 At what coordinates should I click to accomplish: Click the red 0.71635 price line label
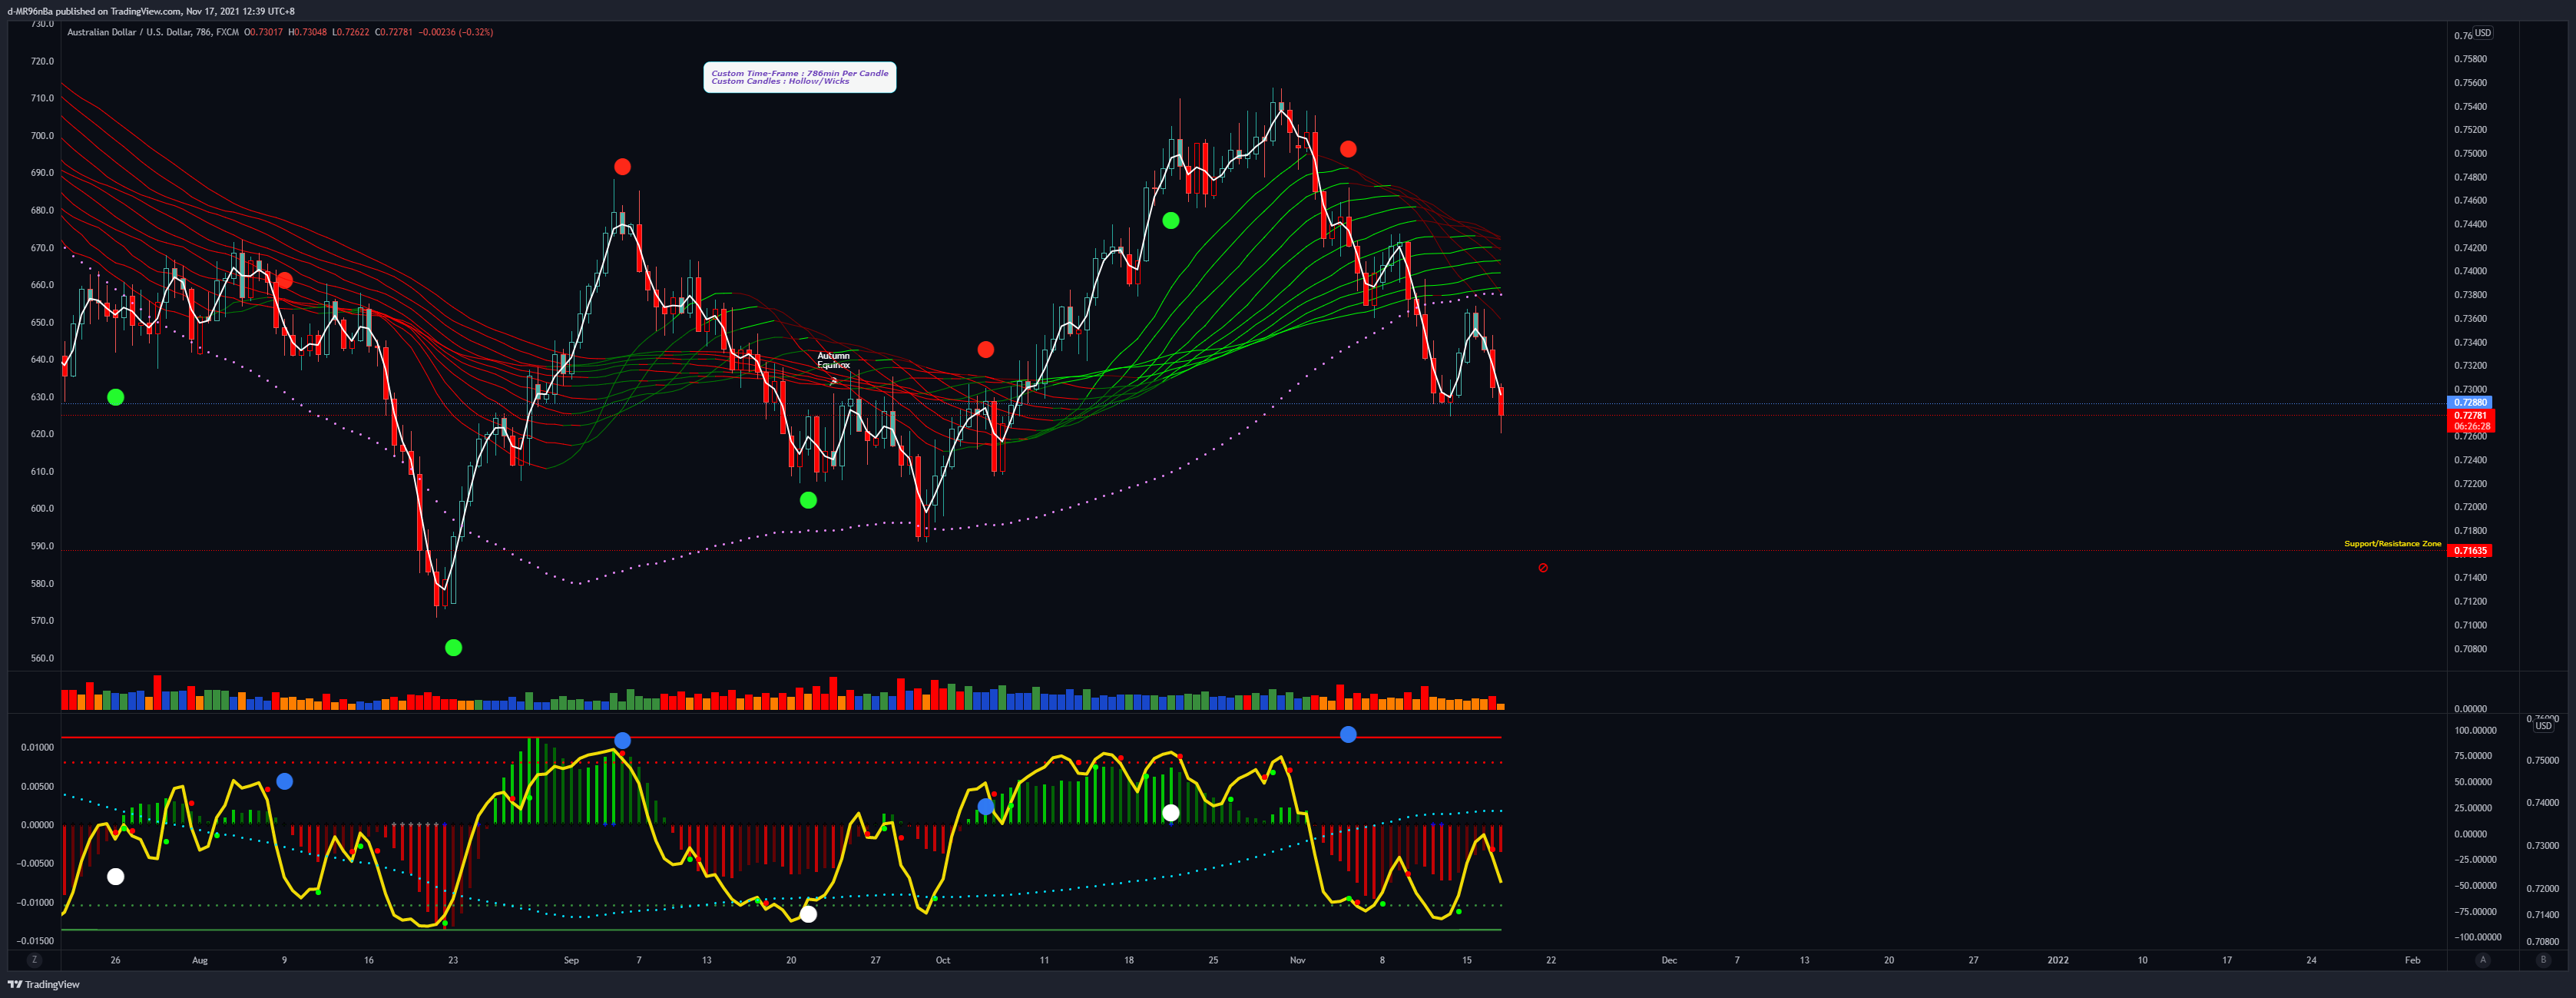click(2470, 551)
